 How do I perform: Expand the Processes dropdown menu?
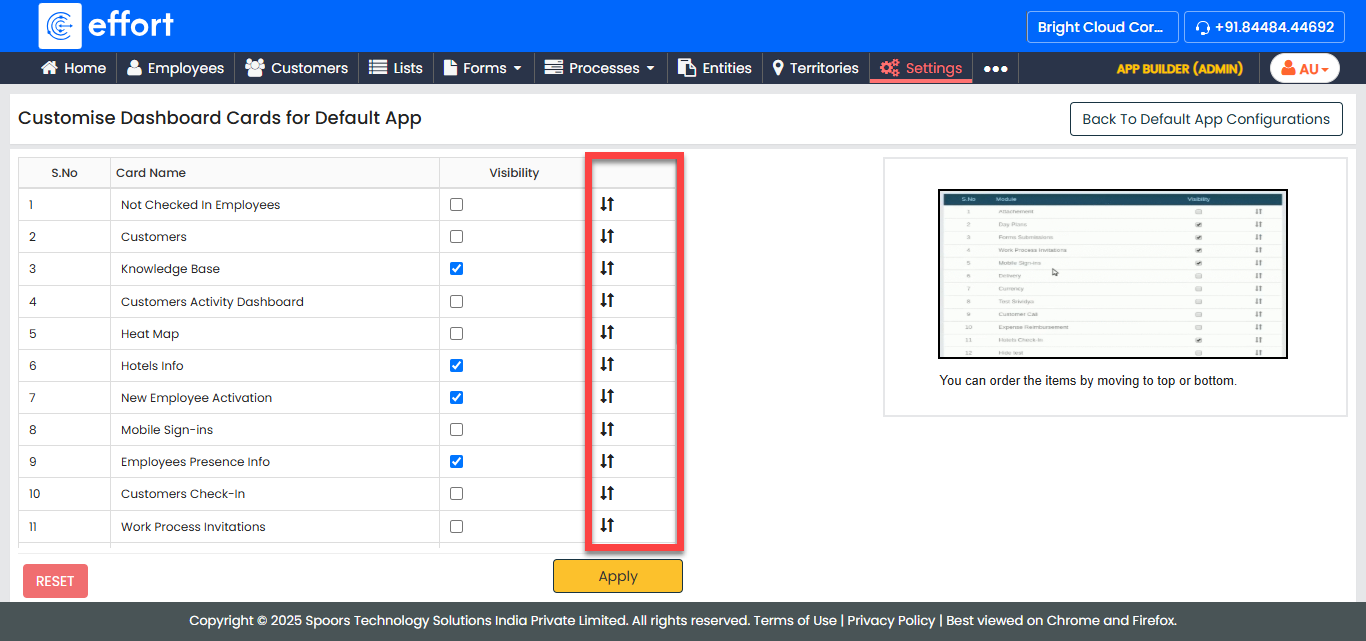point(600,68)
